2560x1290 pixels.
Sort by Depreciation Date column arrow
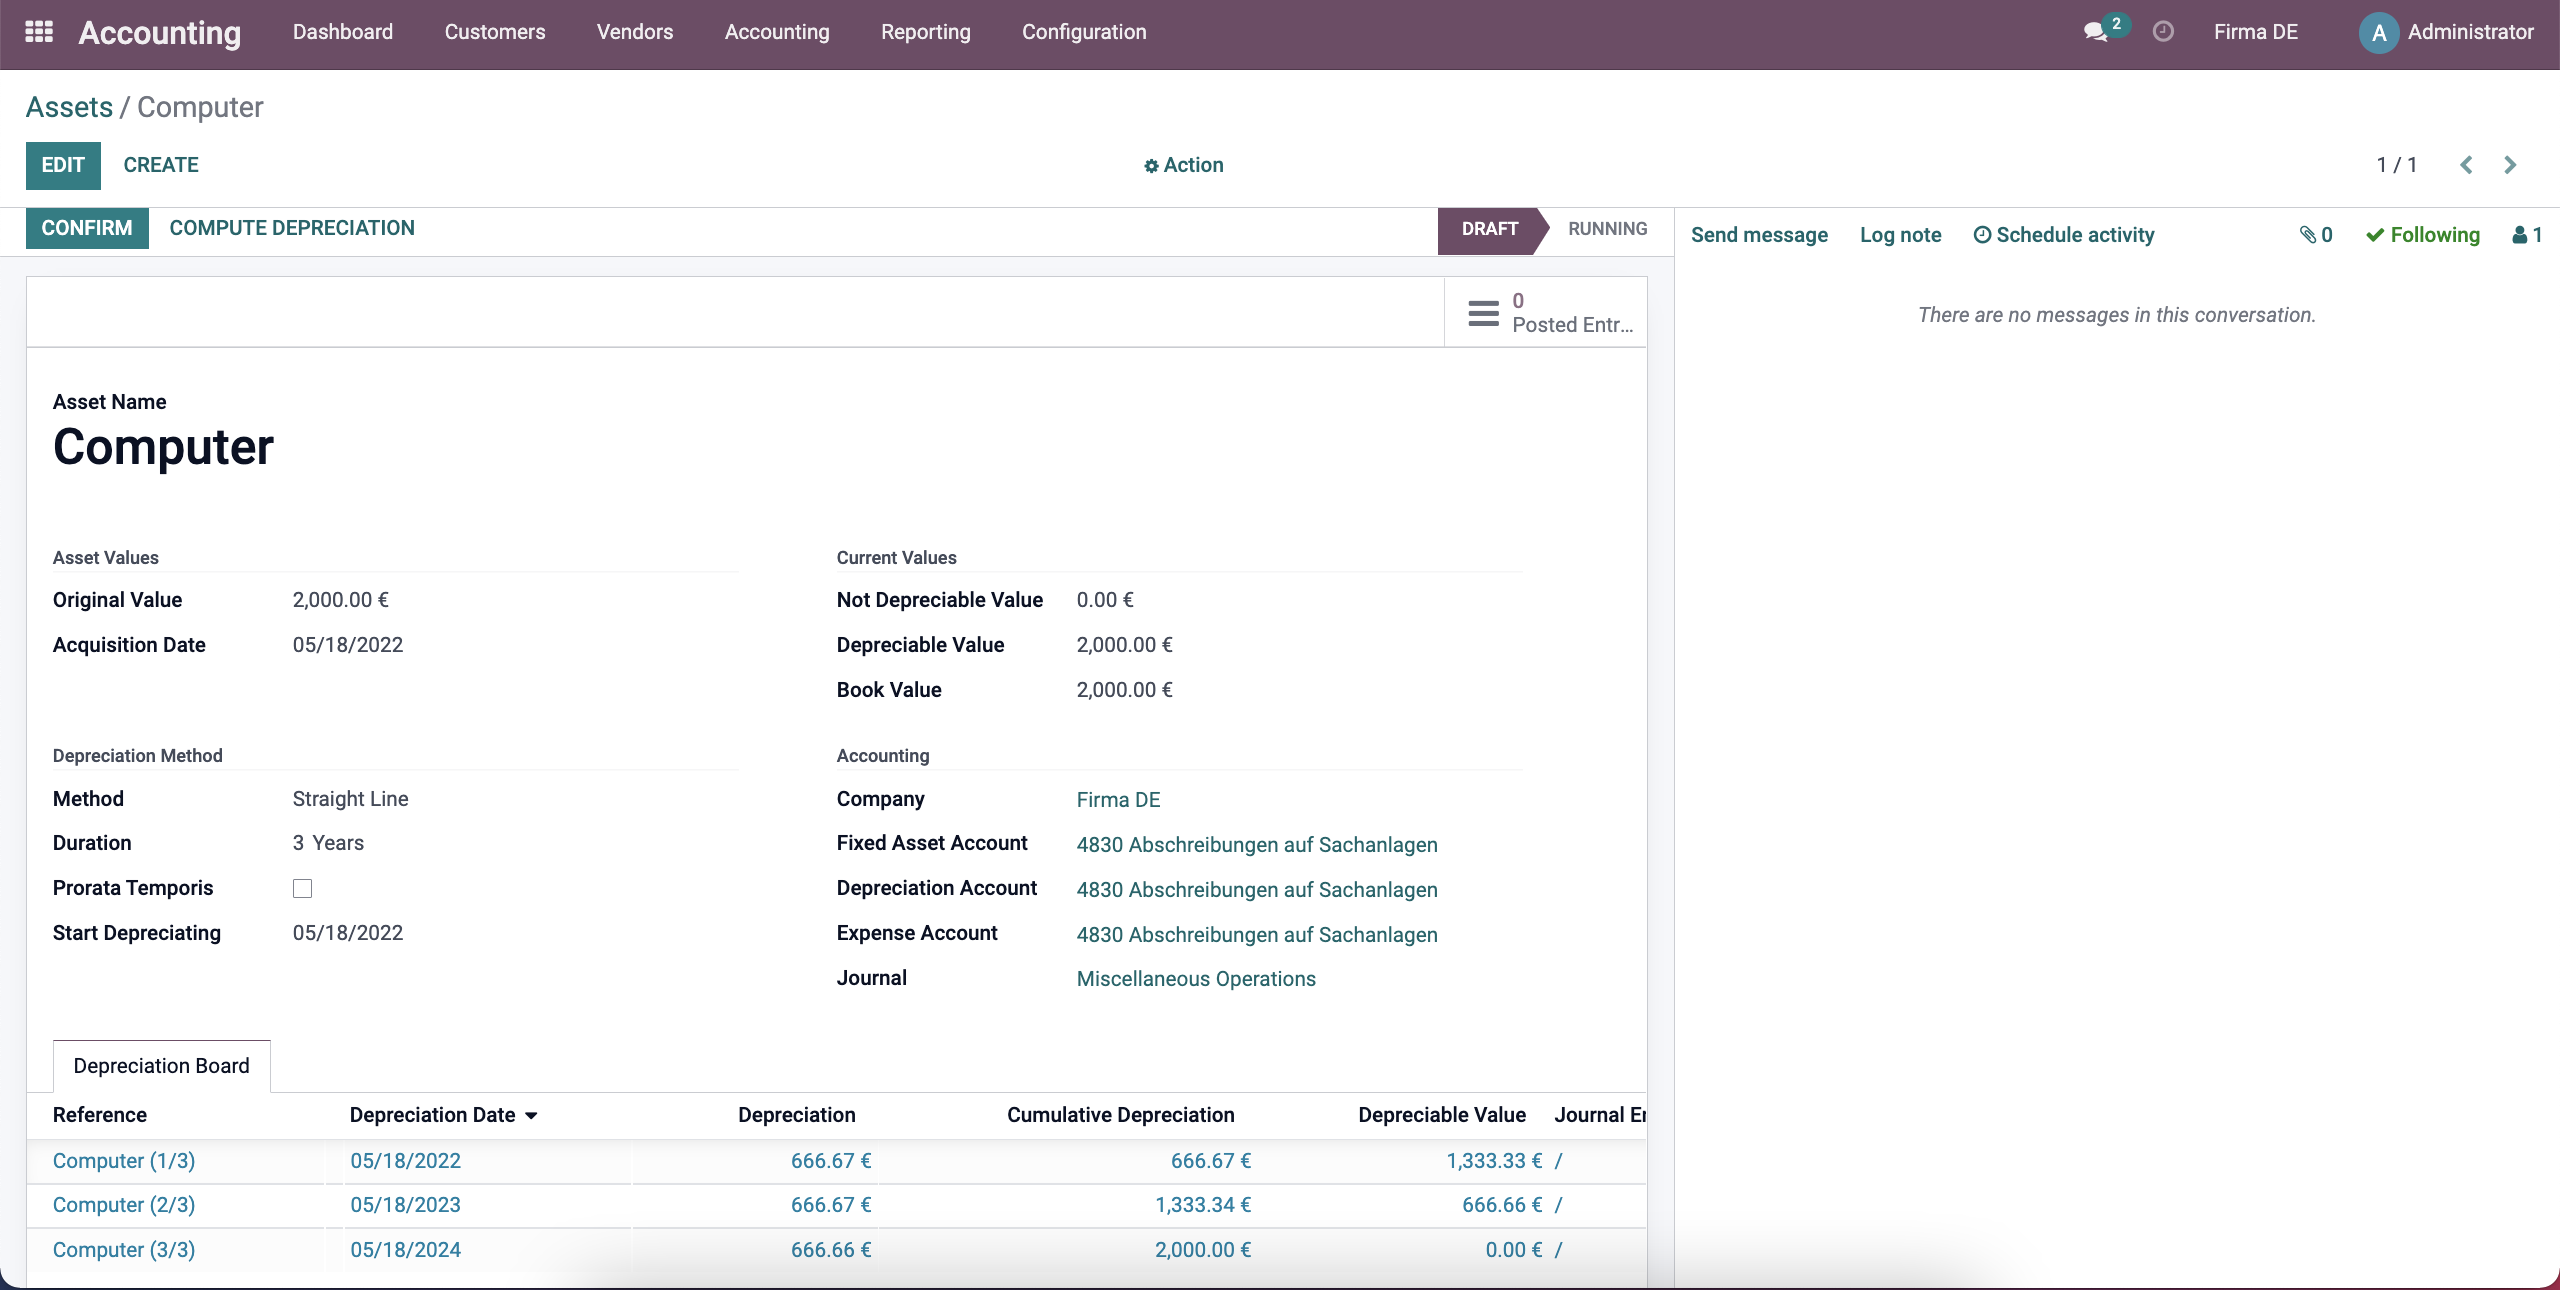click(531, 1116)
